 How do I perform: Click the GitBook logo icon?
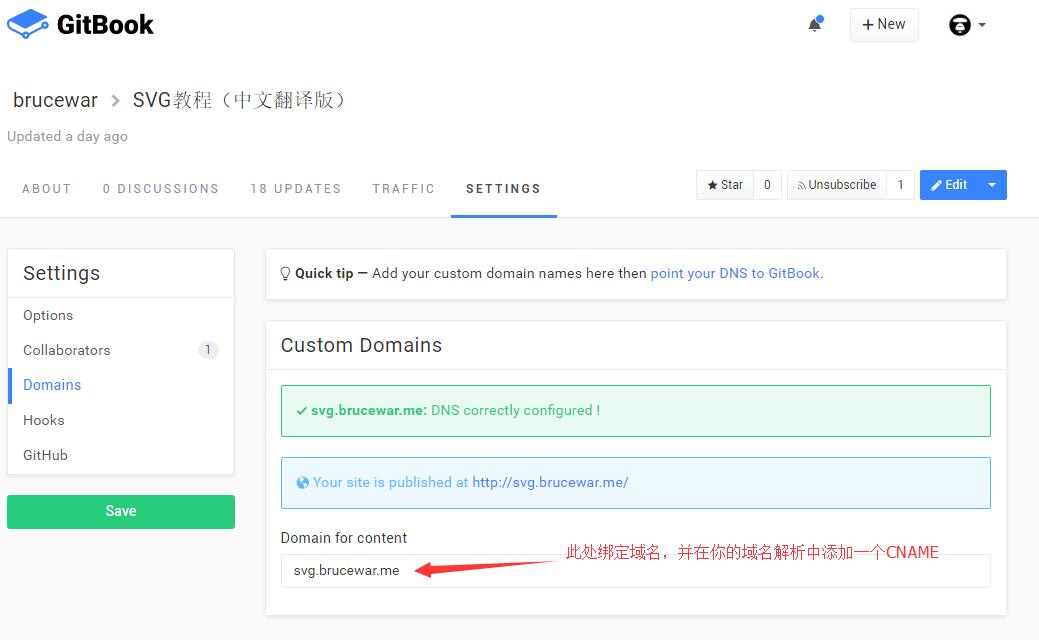pos(27,24)
